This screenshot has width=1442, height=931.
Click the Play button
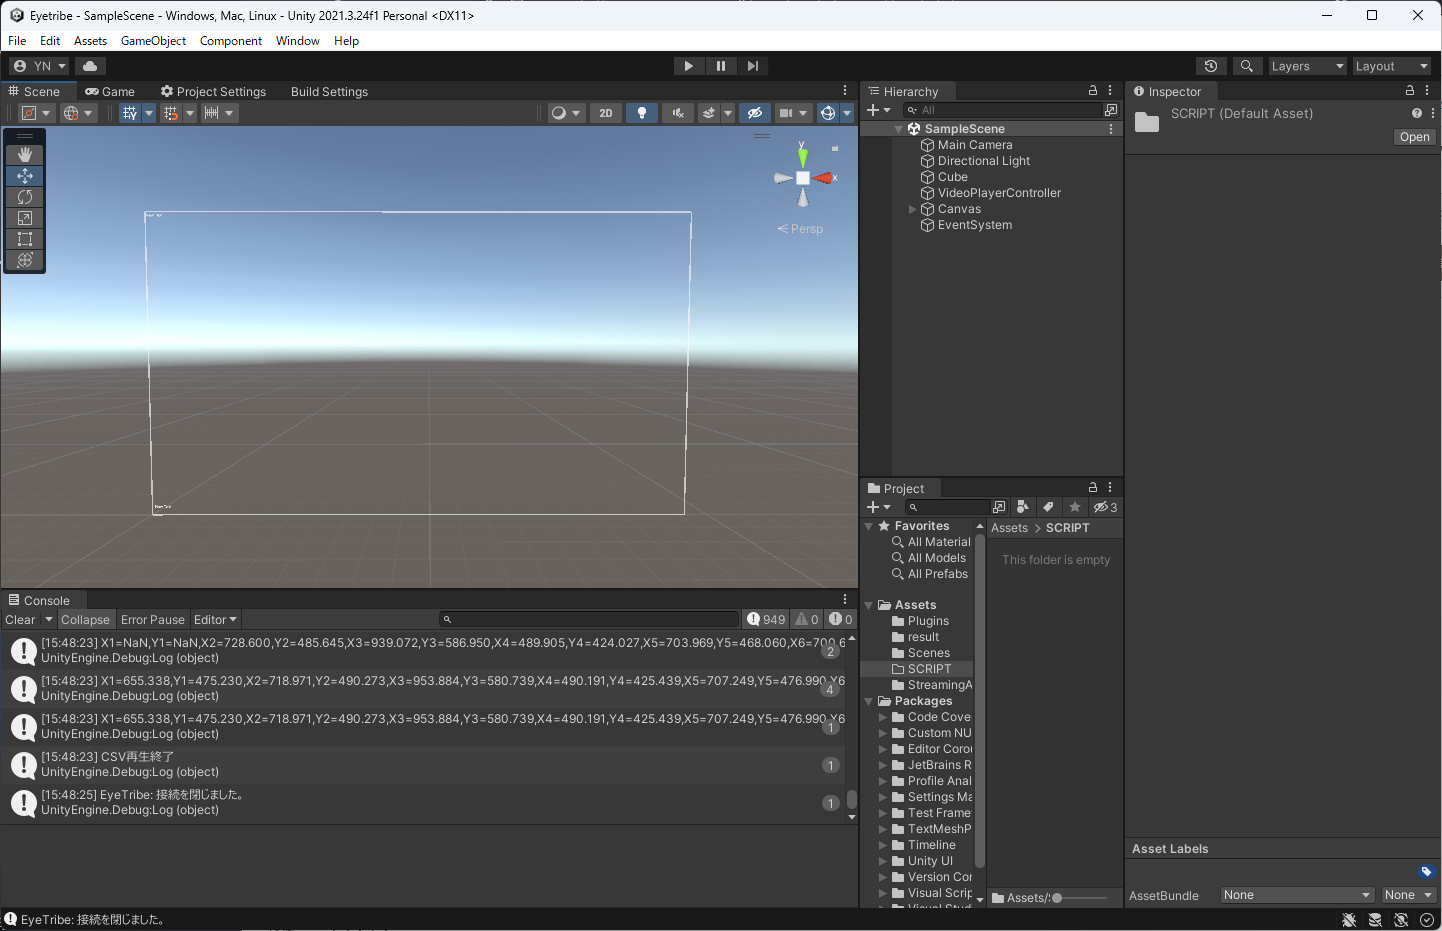coord(688,66)
